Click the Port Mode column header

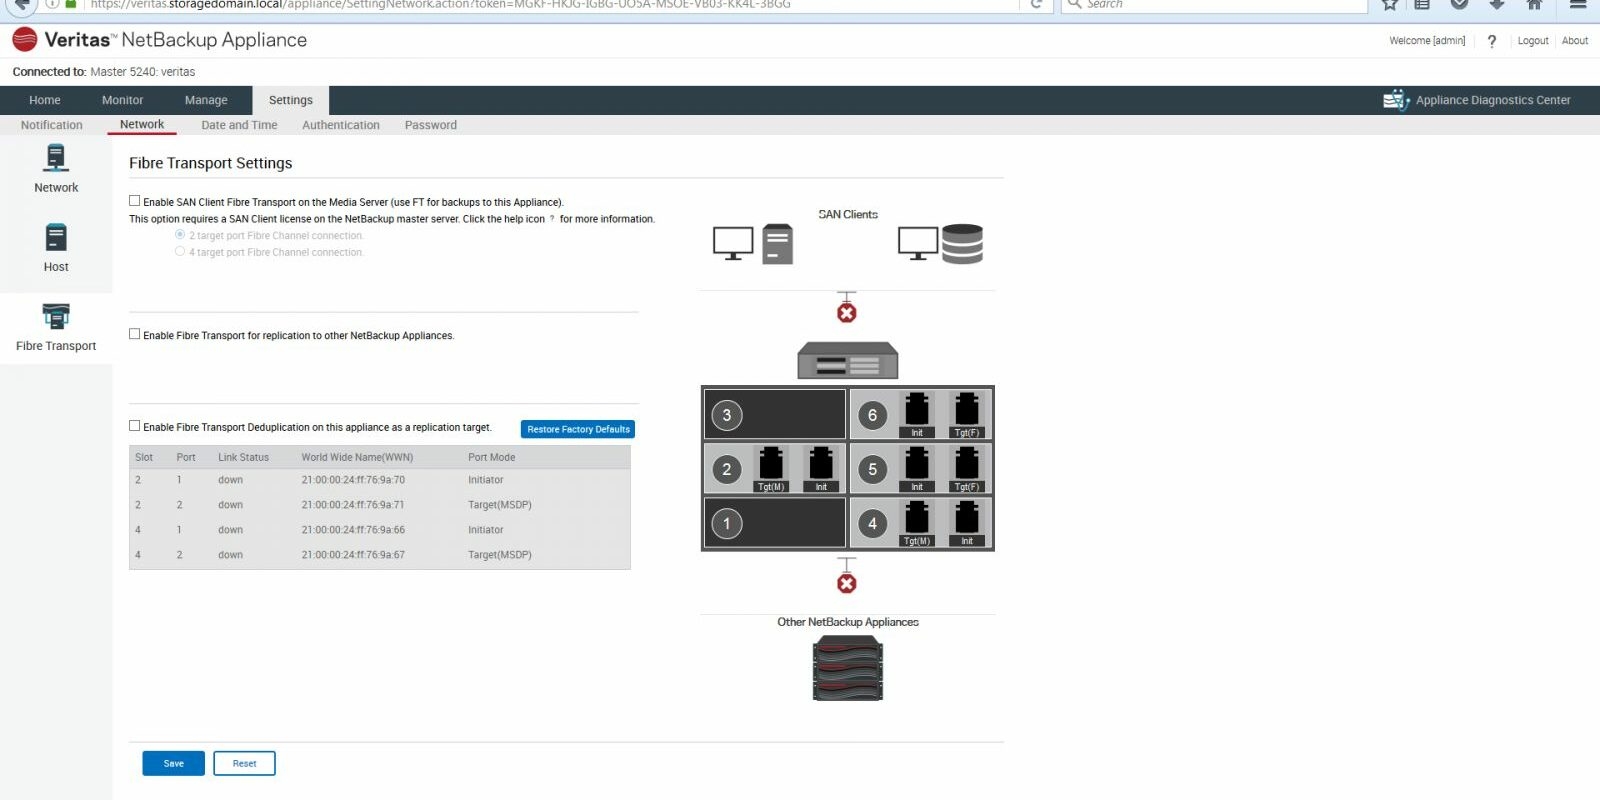click(492, 457)
